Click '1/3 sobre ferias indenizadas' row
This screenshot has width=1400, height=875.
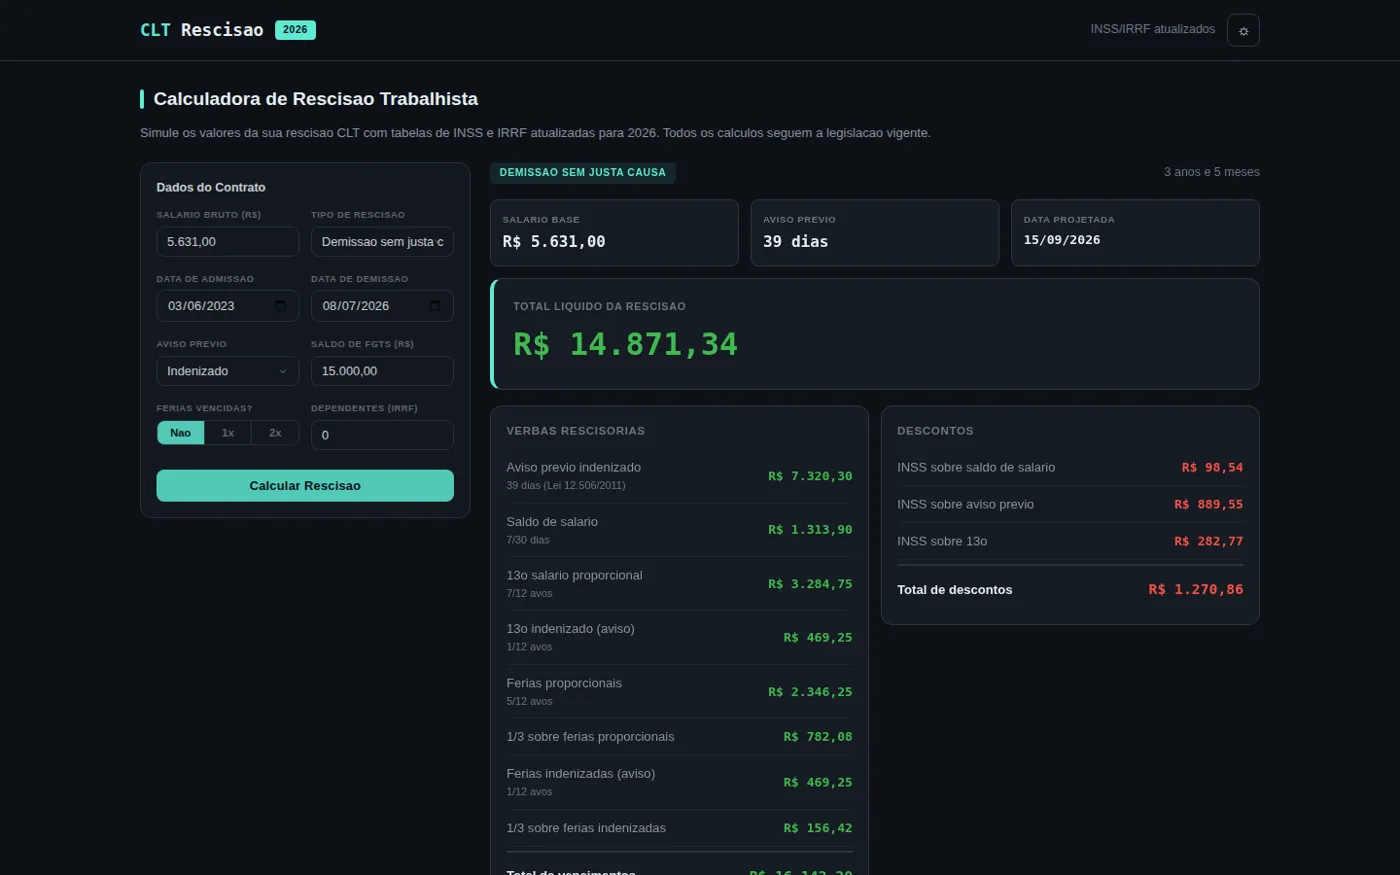click(680, 828)
